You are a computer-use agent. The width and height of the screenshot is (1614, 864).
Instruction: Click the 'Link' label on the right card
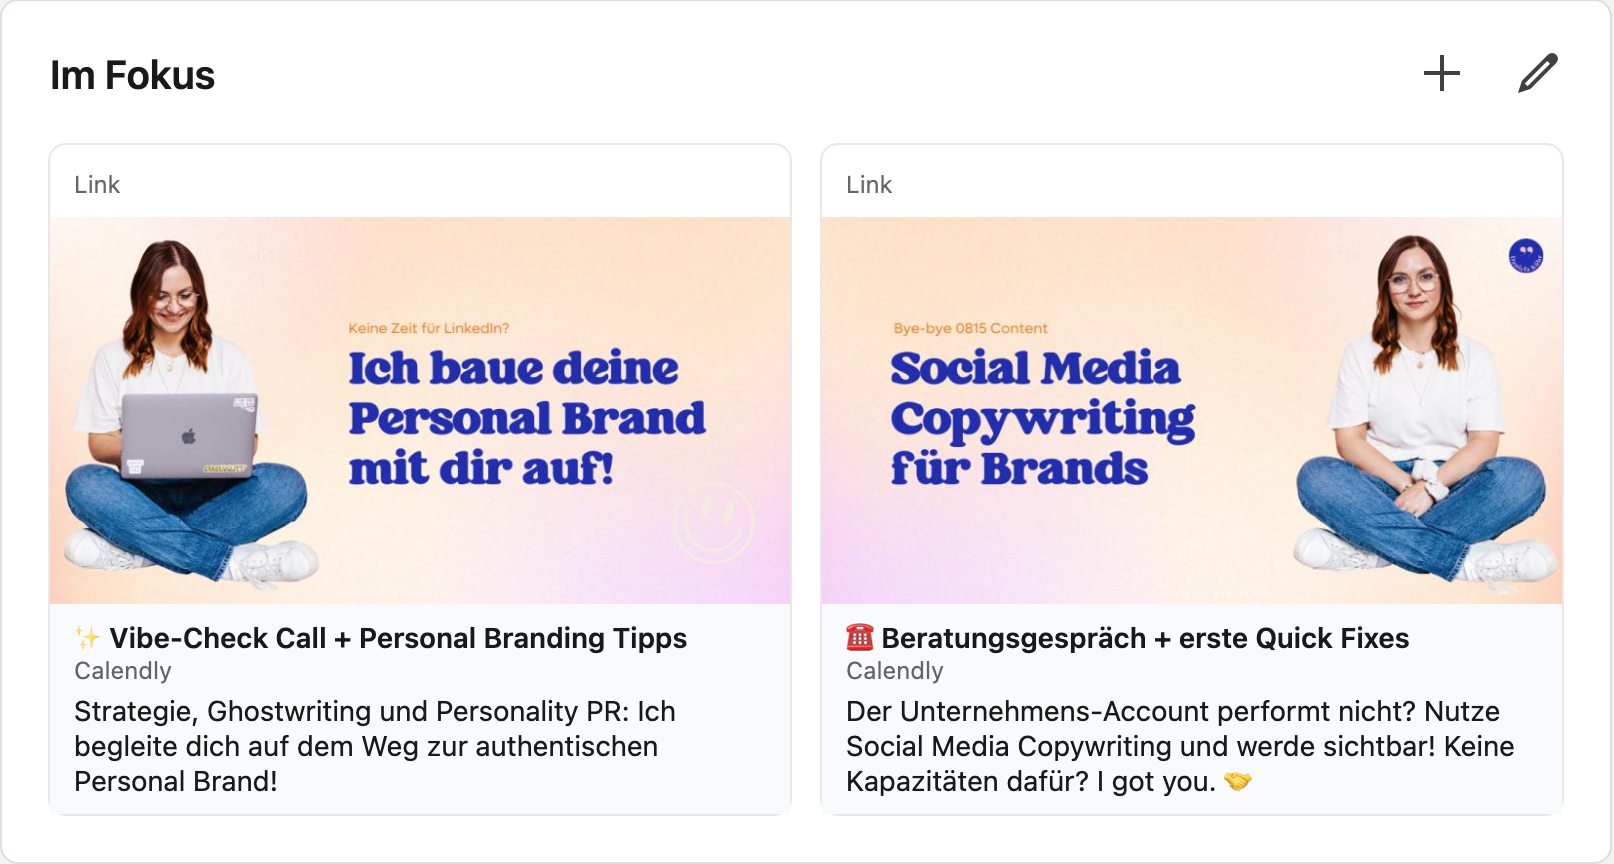869,185
